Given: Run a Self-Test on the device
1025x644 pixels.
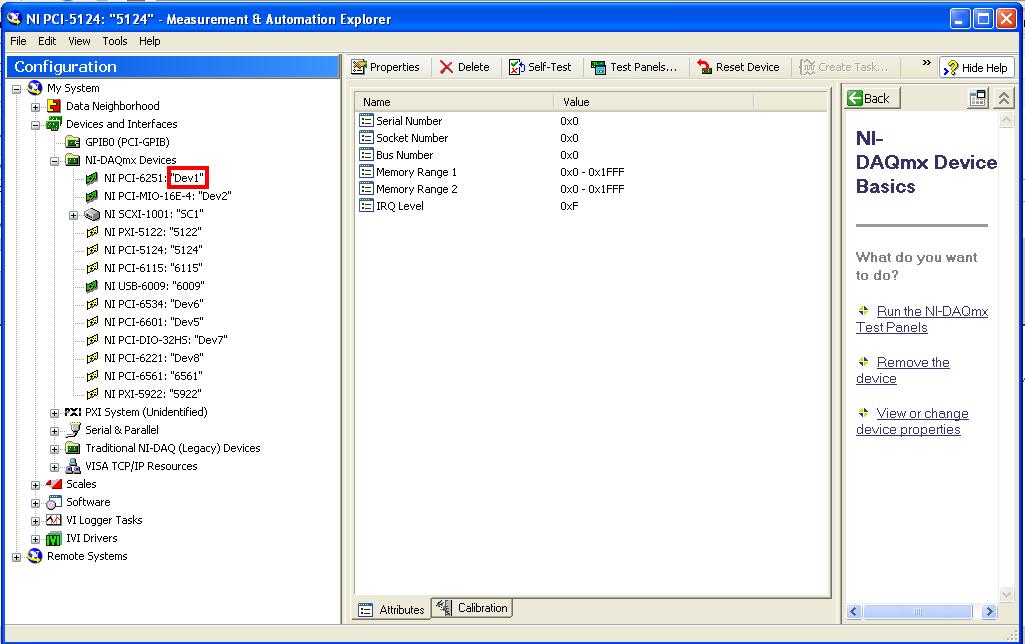Looking at the screenshot, I should tap(540, 67).
